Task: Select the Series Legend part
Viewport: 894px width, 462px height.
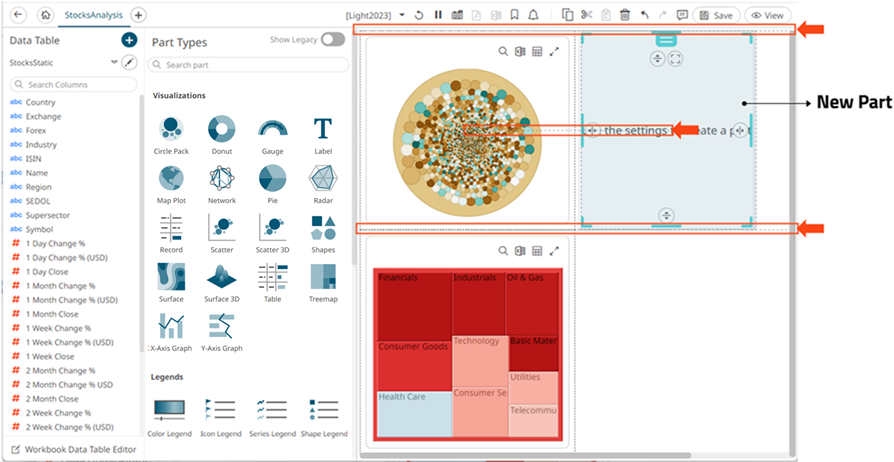Action: [273, 418]
